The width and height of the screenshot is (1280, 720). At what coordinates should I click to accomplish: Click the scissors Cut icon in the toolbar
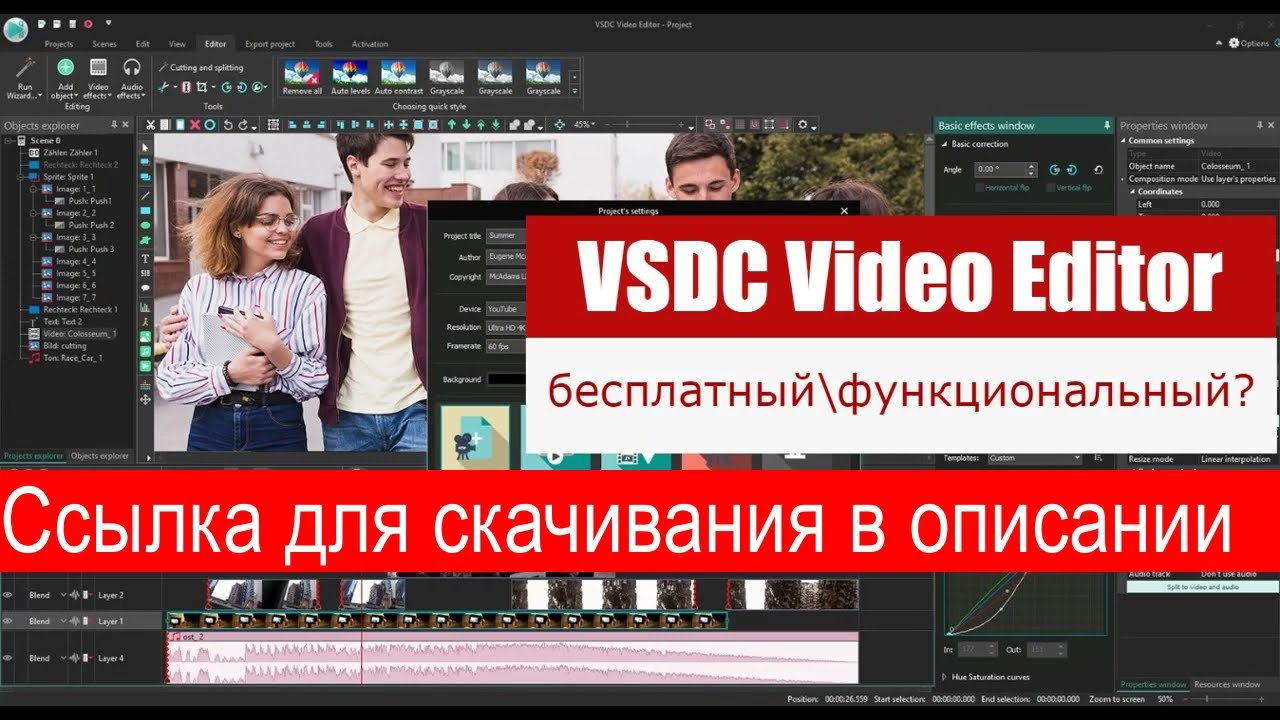[x=150, y=125]
